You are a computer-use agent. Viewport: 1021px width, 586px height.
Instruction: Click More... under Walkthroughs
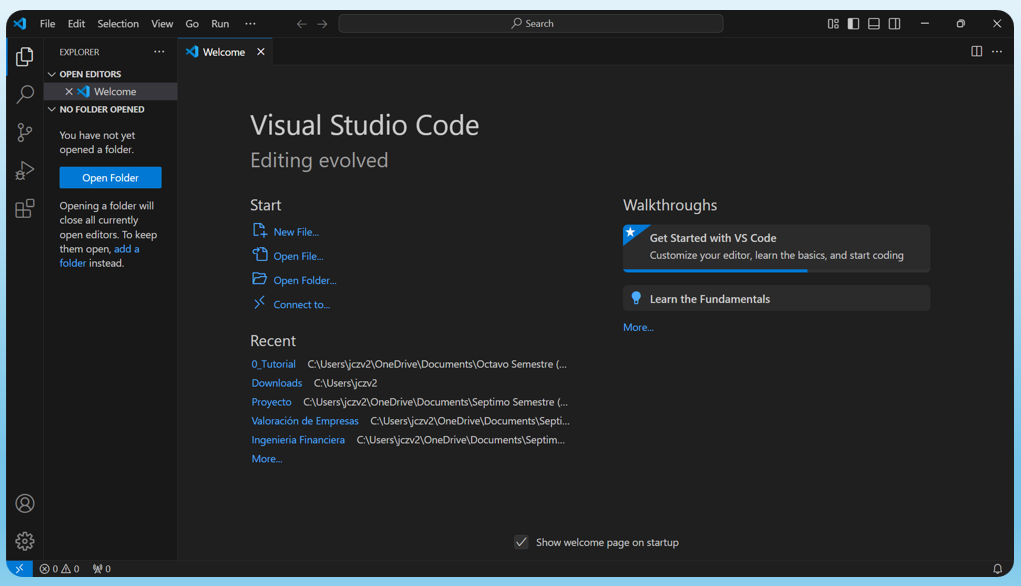point(638,327)
